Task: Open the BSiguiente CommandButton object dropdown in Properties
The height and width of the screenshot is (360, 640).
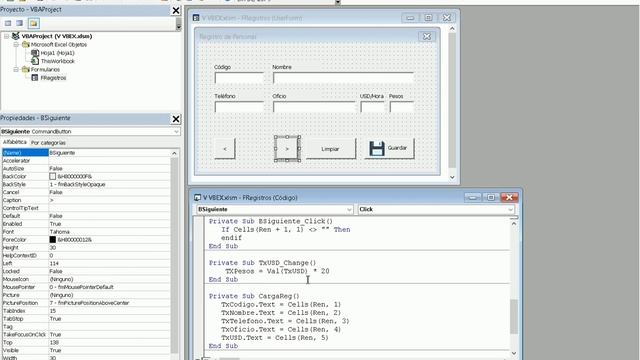Action: 176,131
